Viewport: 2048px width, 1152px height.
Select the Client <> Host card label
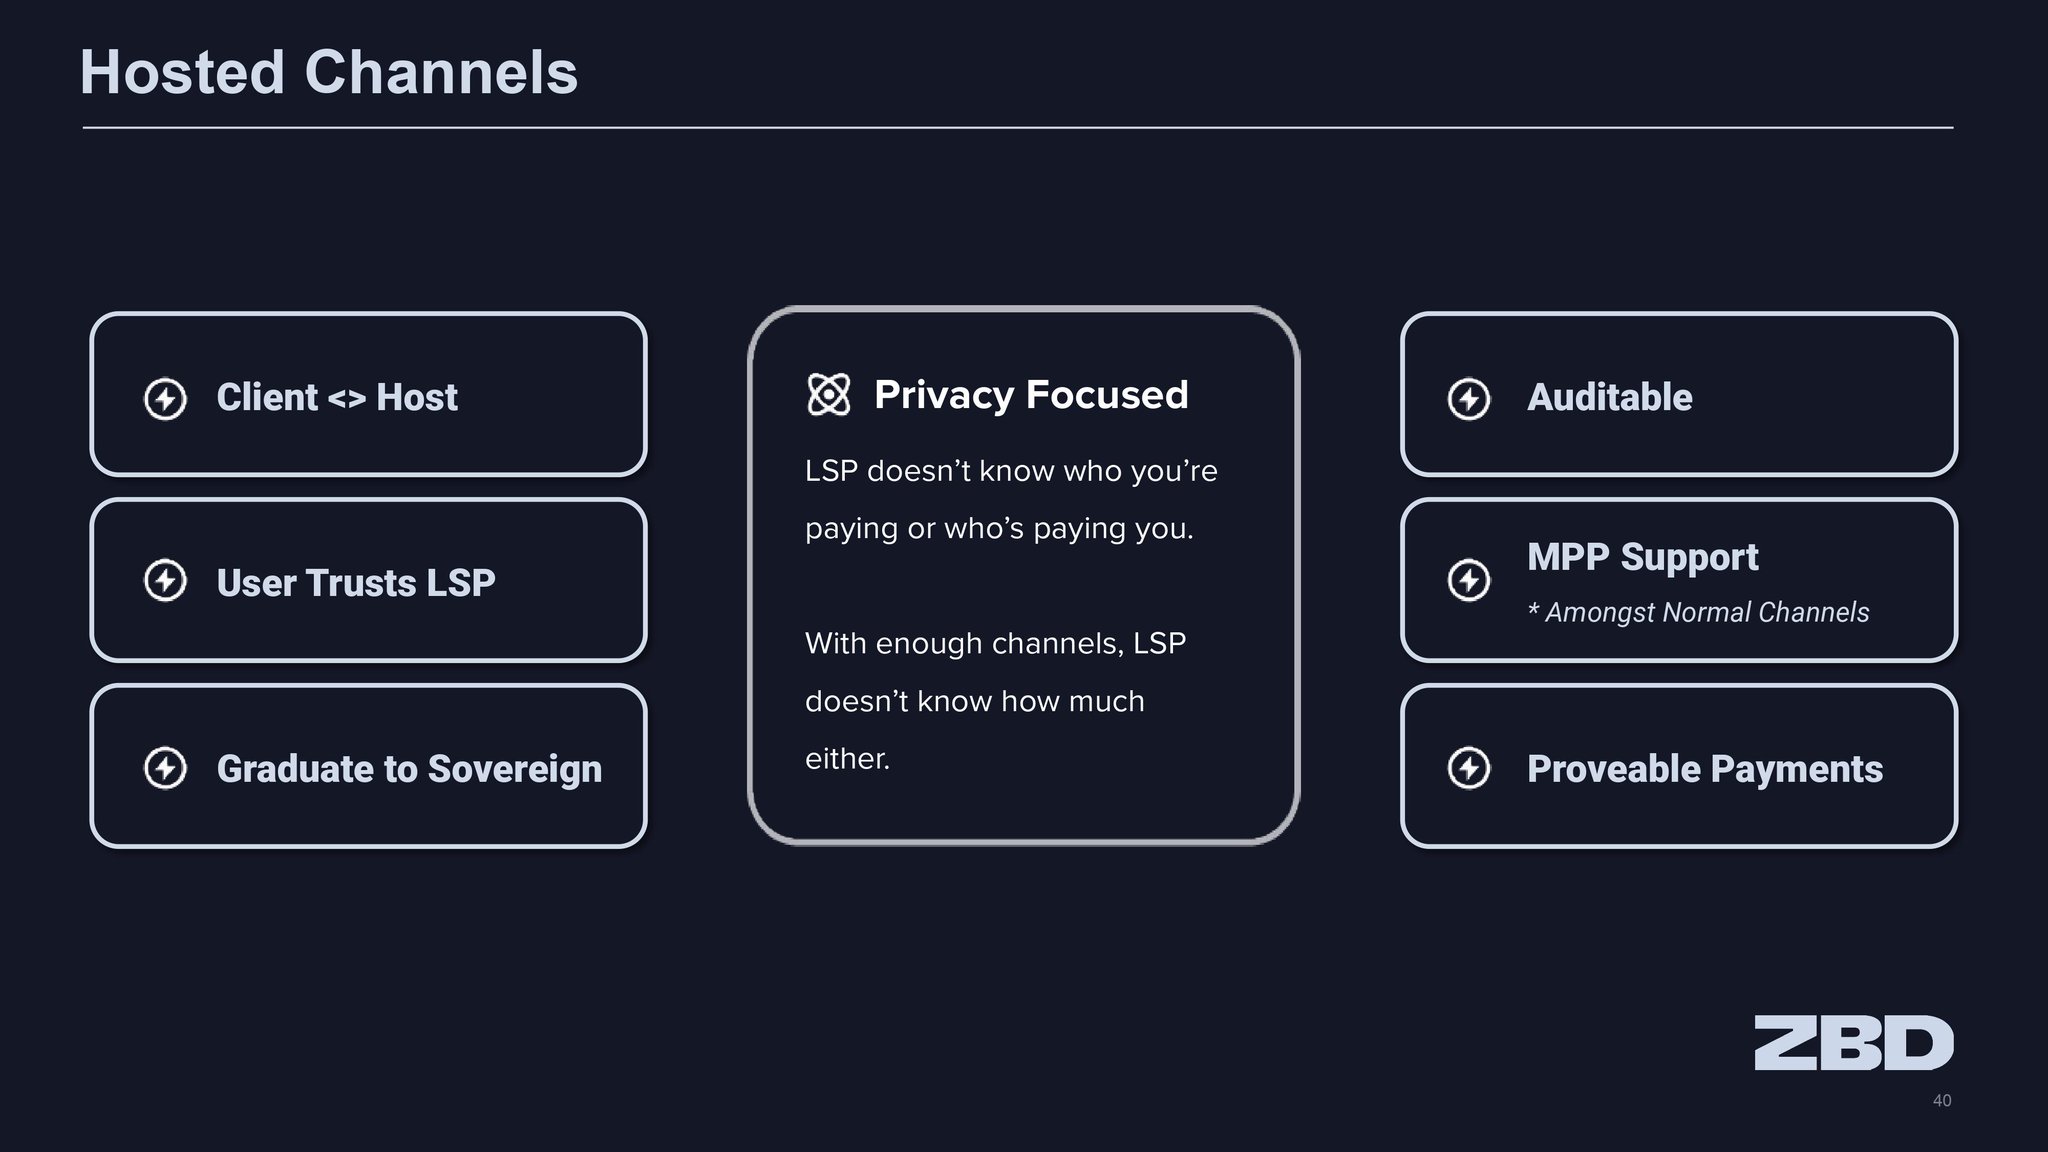click(x=337, y=397)
